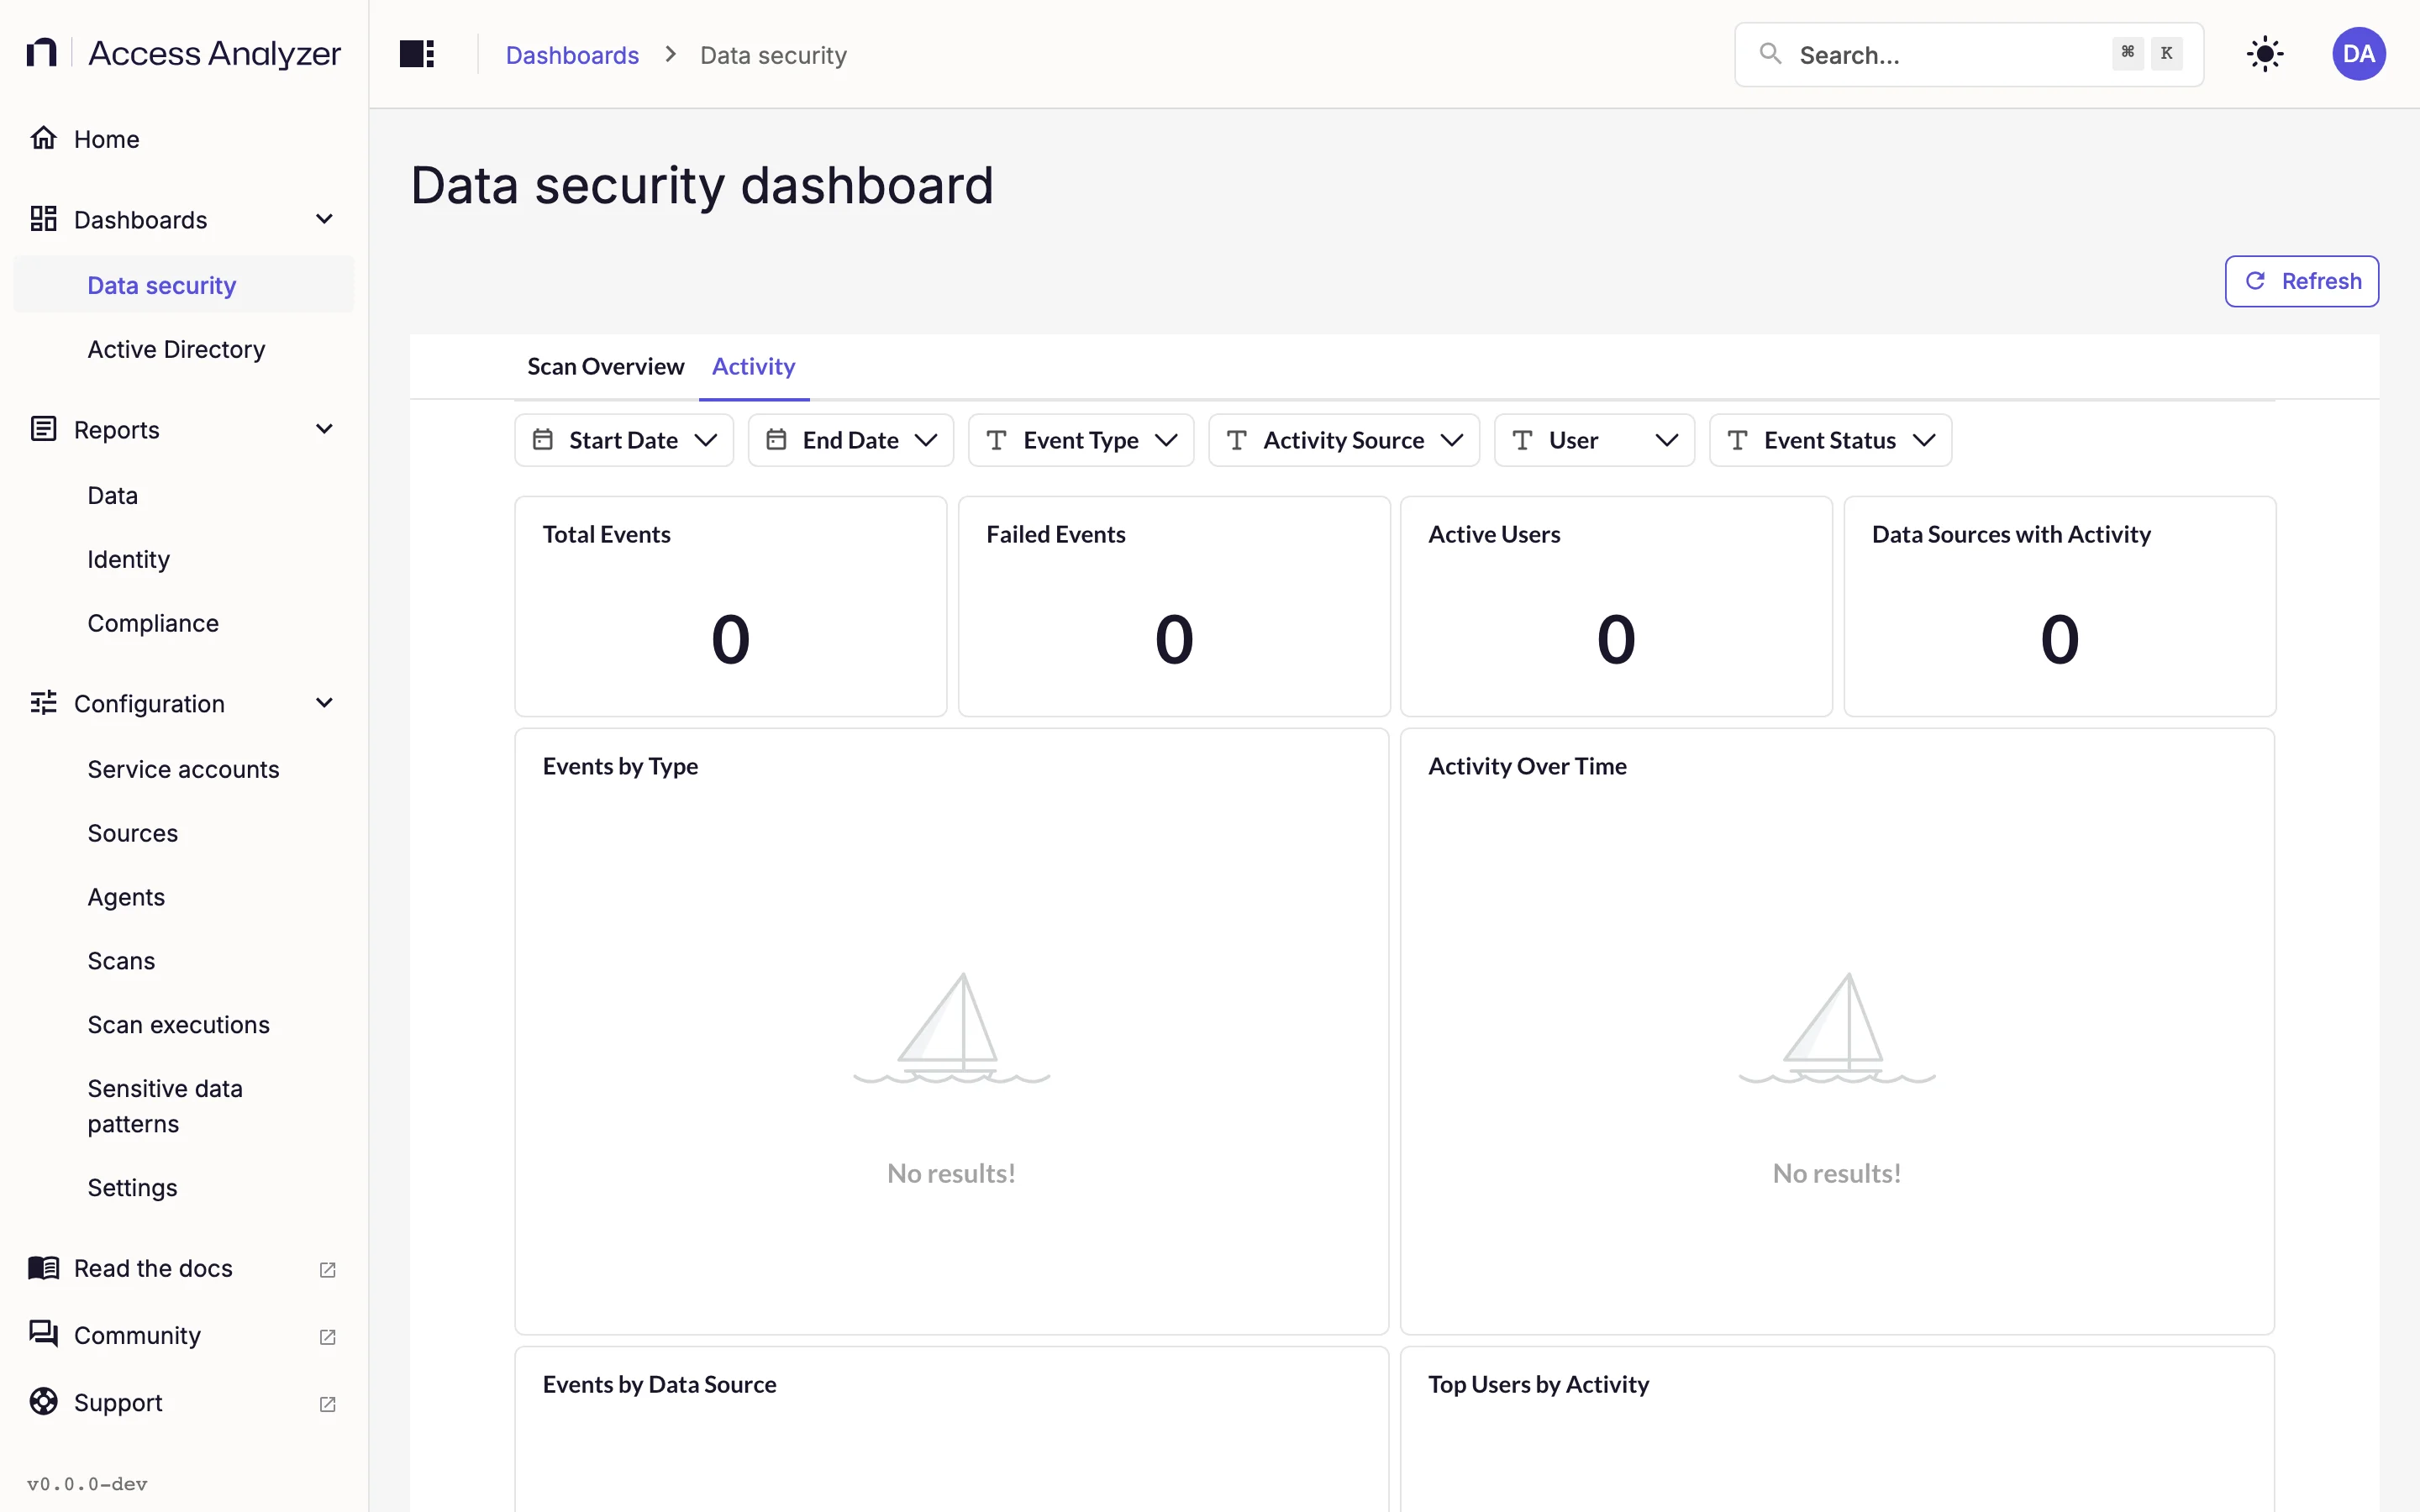2420x1512 pixels.
Task: Open the Event Status dropdown
Action: point(1830,440)
